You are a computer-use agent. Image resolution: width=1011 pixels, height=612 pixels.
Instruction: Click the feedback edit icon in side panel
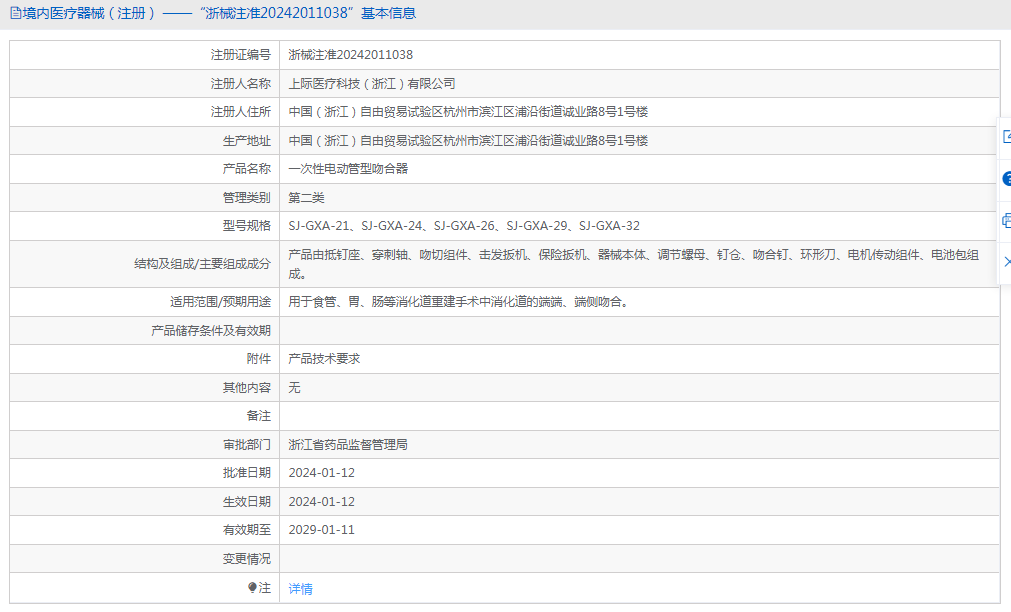[1006, 137]
